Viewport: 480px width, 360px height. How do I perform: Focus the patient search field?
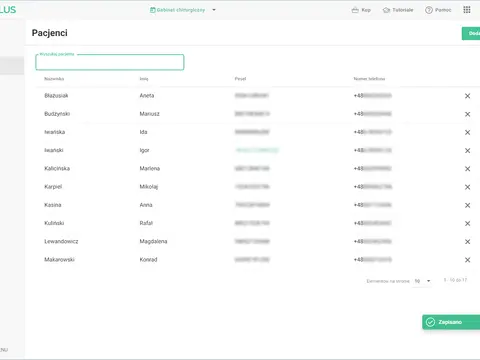click(110, 62)
